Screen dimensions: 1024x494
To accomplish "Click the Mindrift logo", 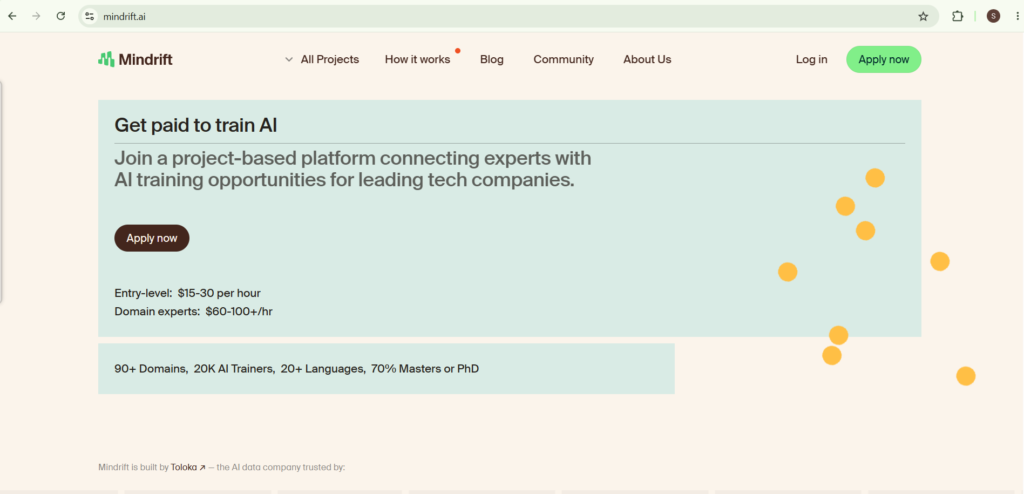I will [135, 59].
